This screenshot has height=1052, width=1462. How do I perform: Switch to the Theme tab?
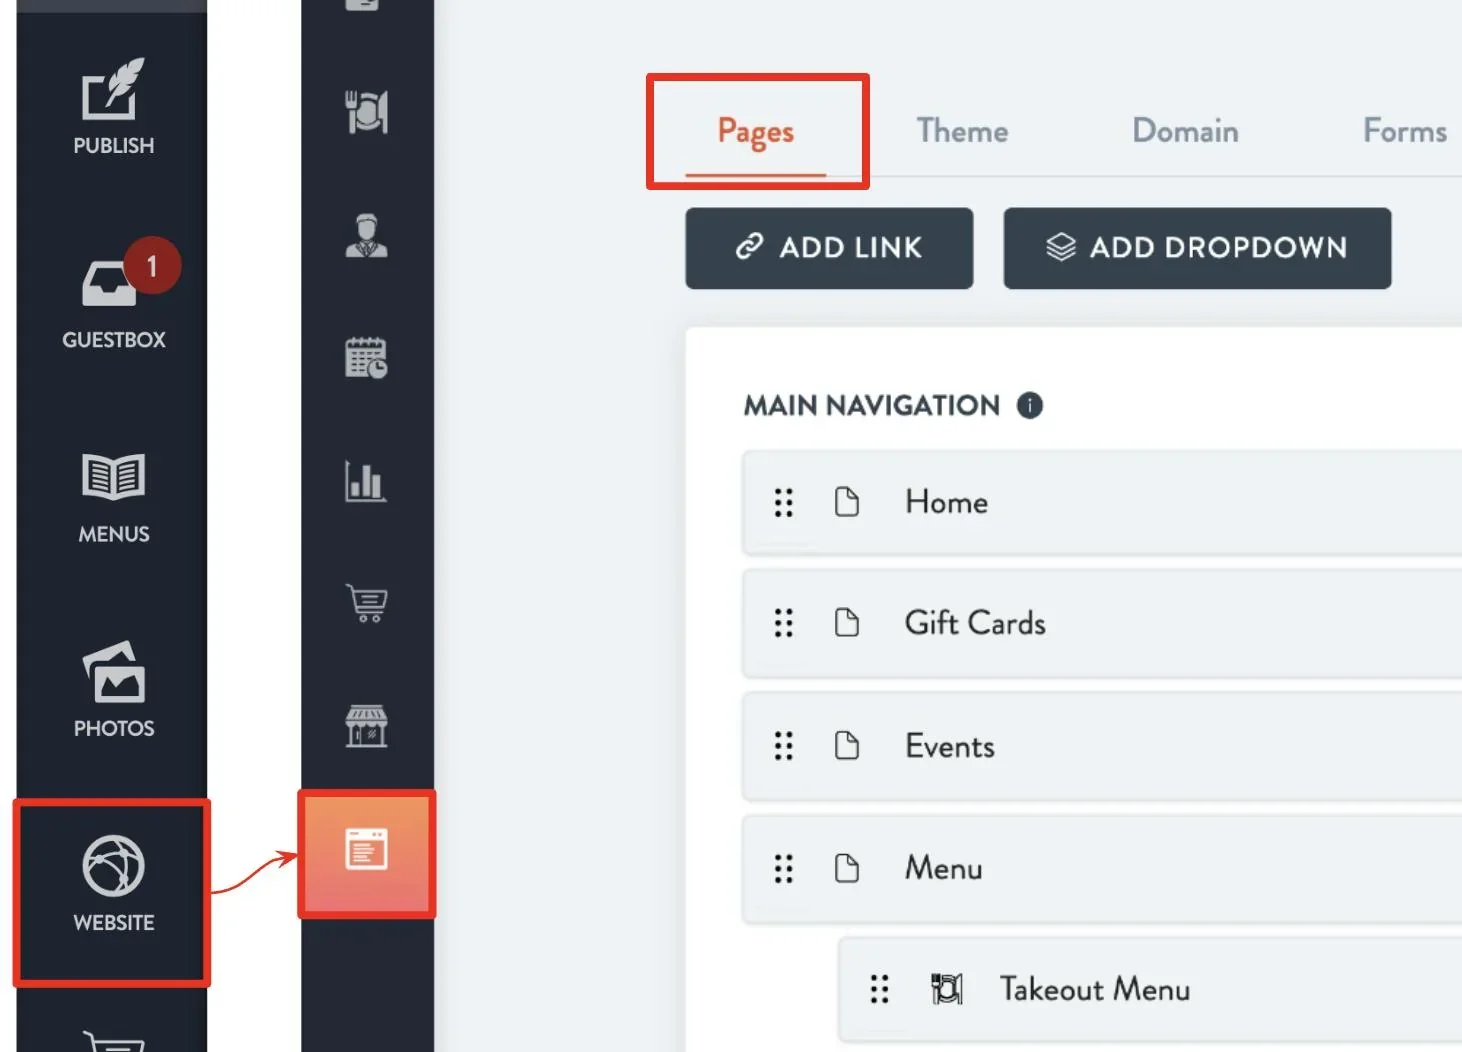click(x=962, y=131)
